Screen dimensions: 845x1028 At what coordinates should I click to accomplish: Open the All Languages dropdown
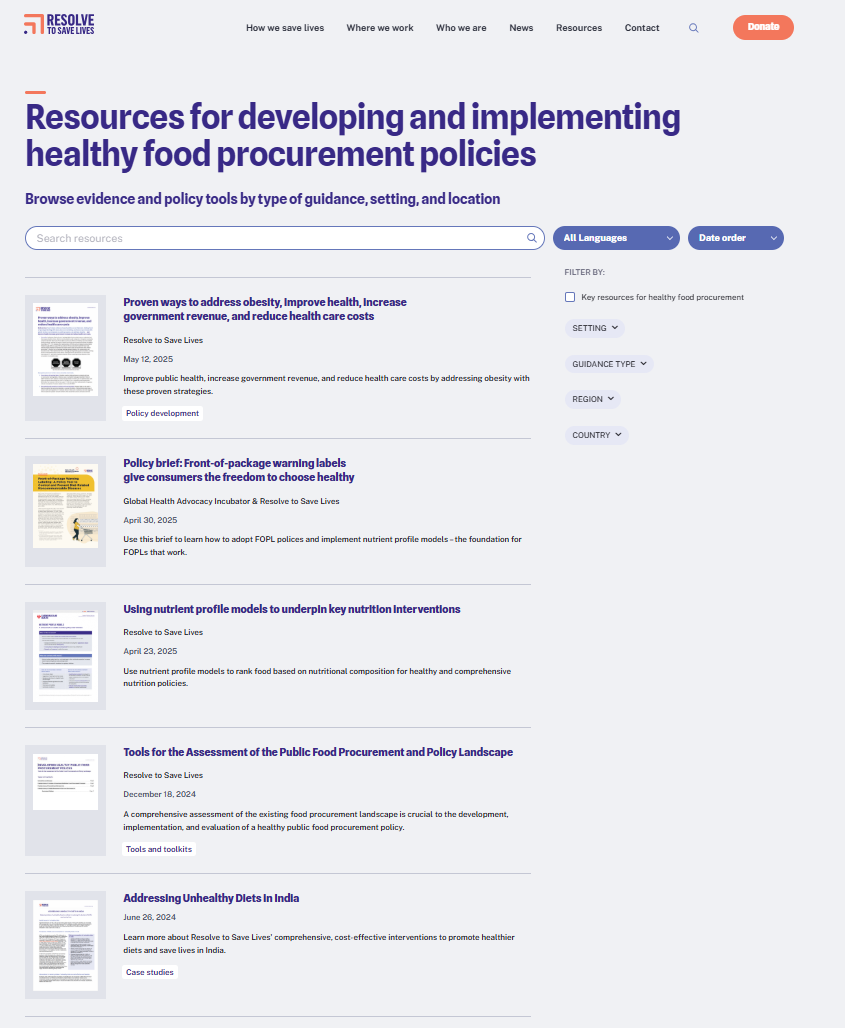point(615,238)
